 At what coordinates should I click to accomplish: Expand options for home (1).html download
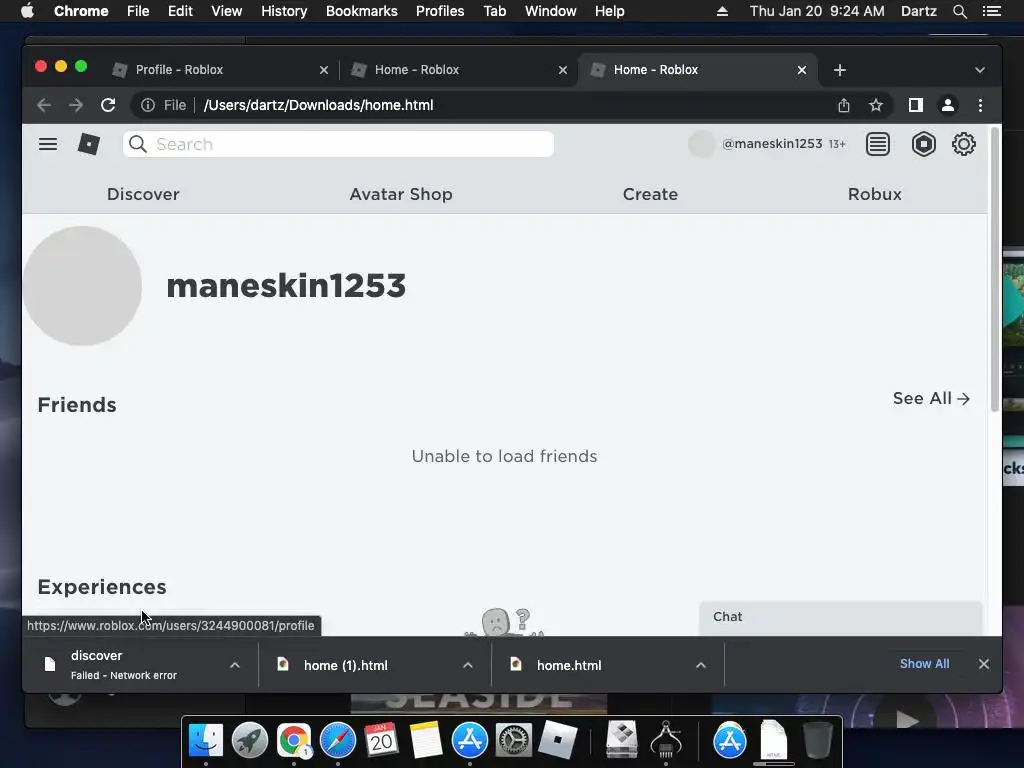pyautogui.click(x=468, y=665)
